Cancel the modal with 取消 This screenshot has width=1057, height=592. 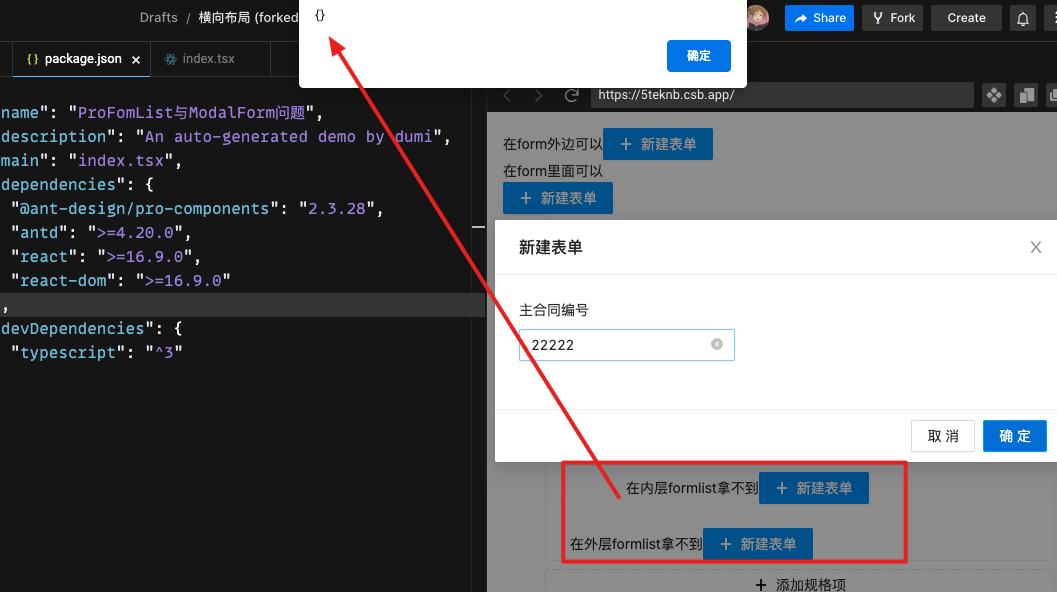pos(942,435)
